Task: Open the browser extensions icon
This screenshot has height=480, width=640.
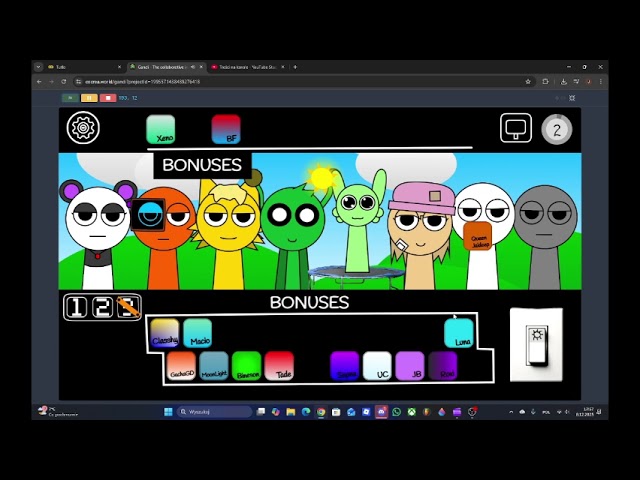Action: 545,82
